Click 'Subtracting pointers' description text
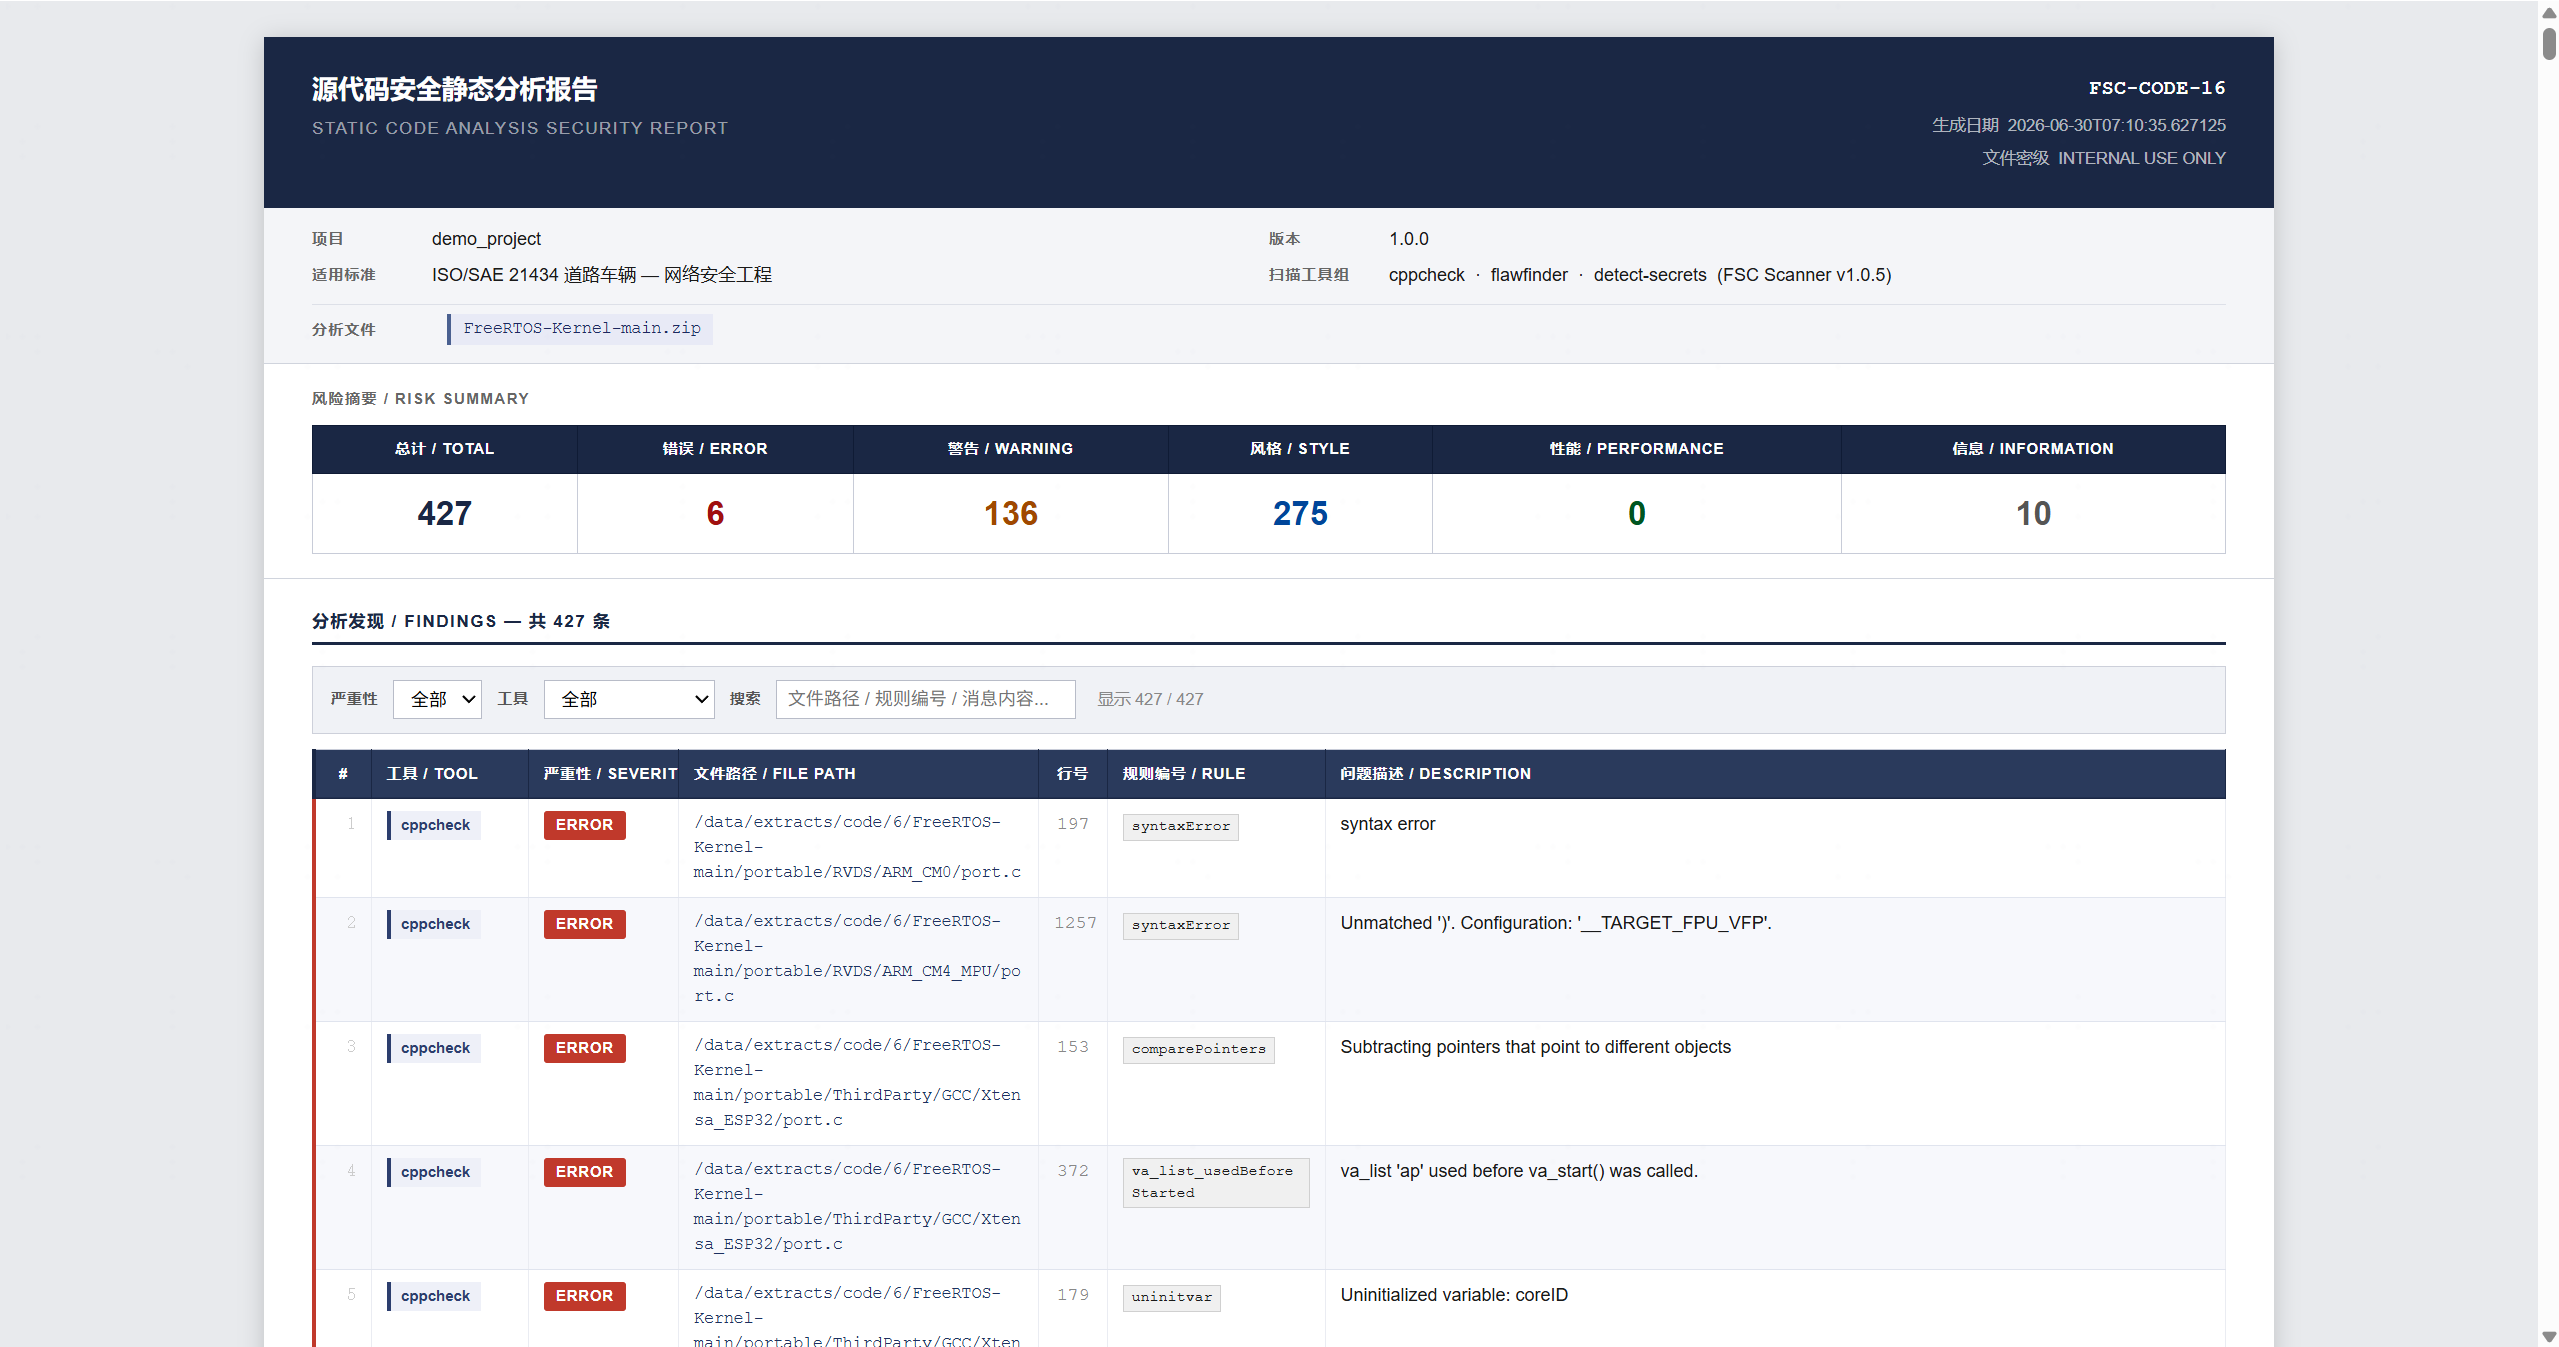Viewport: 2559px width, 1347px height. point(1535,1047)
